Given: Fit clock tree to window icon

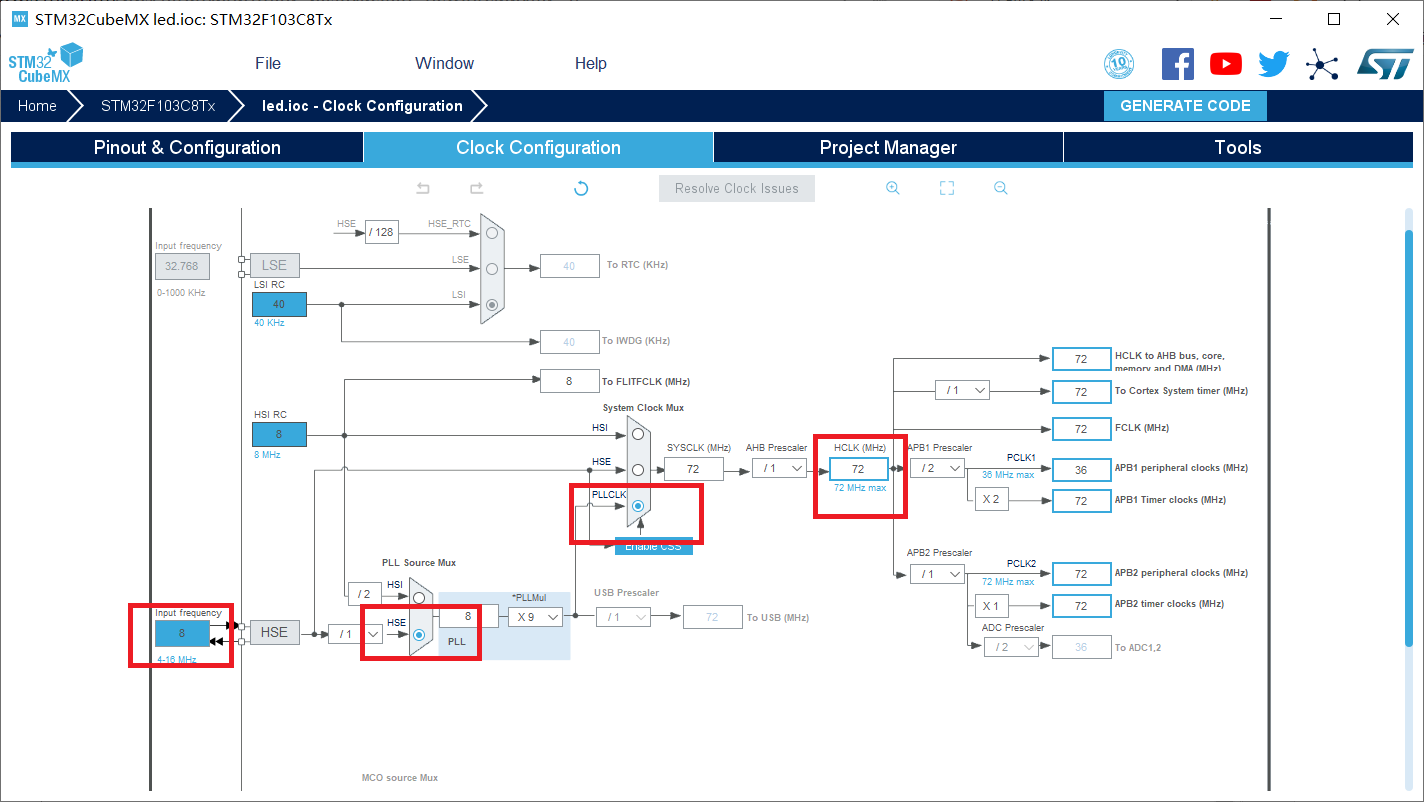Looking at the screenshot, I should pos(947,188).
